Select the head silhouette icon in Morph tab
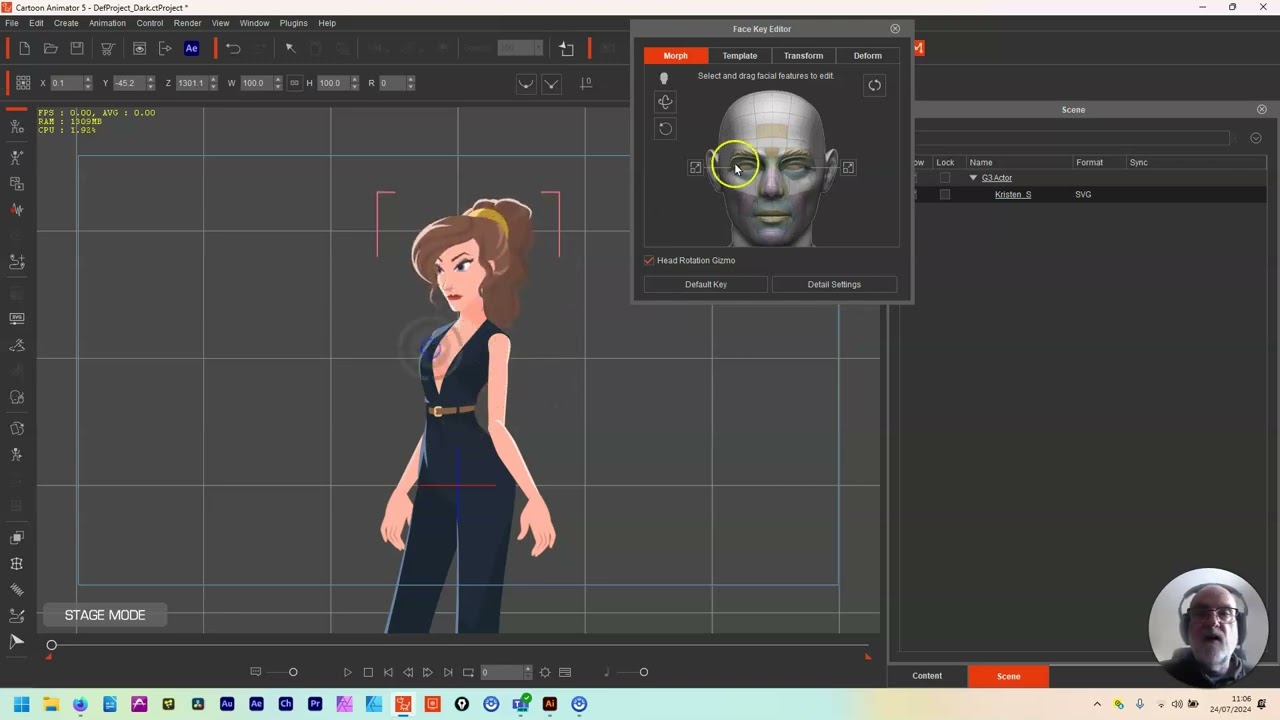This screenshot has width=1280, height=720. click(663, 78)
